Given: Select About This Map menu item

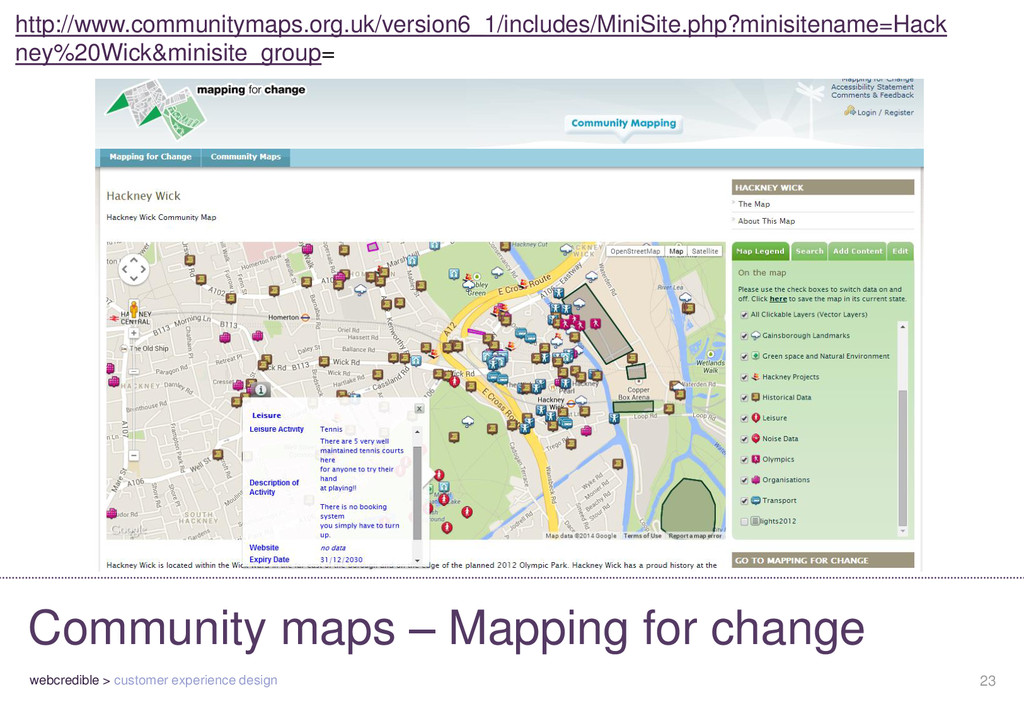Looking at the screenshot, I should [766, 221].
